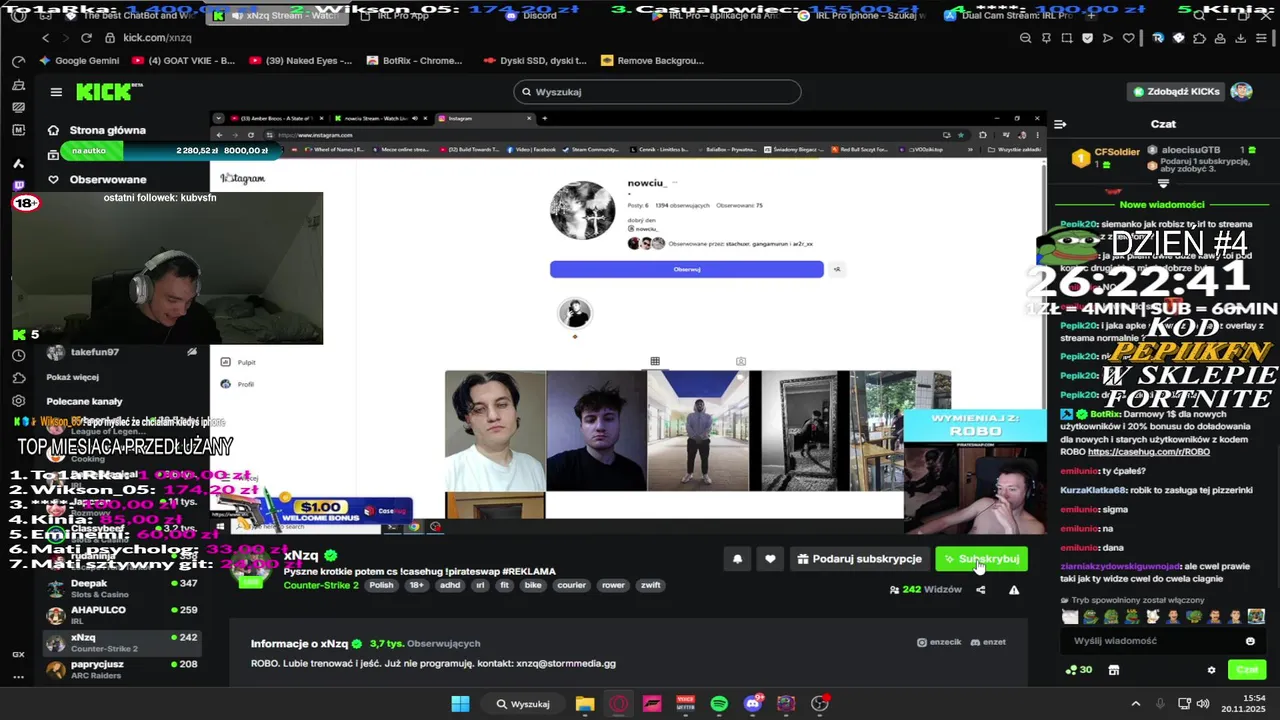Open the Remove Backgrou... bookmark
1280x720 pixels.
[x=653, y=60]
